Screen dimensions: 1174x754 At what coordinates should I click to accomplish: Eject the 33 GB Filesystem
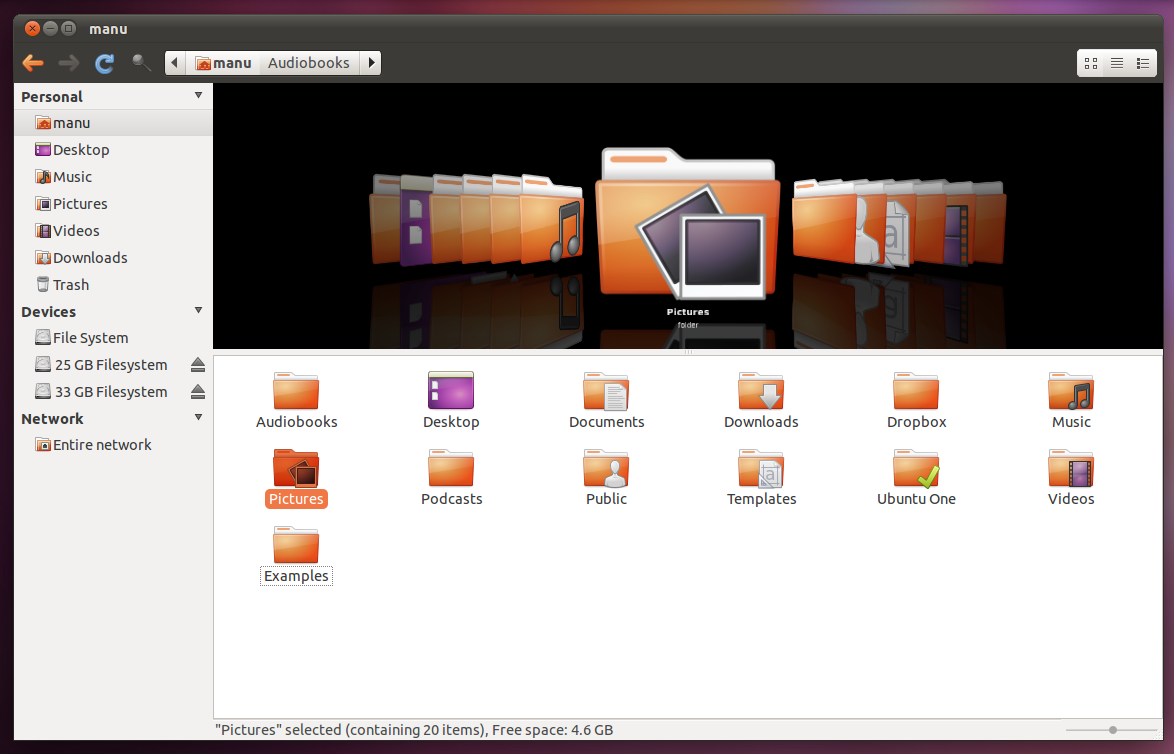(x=198, y=391)
